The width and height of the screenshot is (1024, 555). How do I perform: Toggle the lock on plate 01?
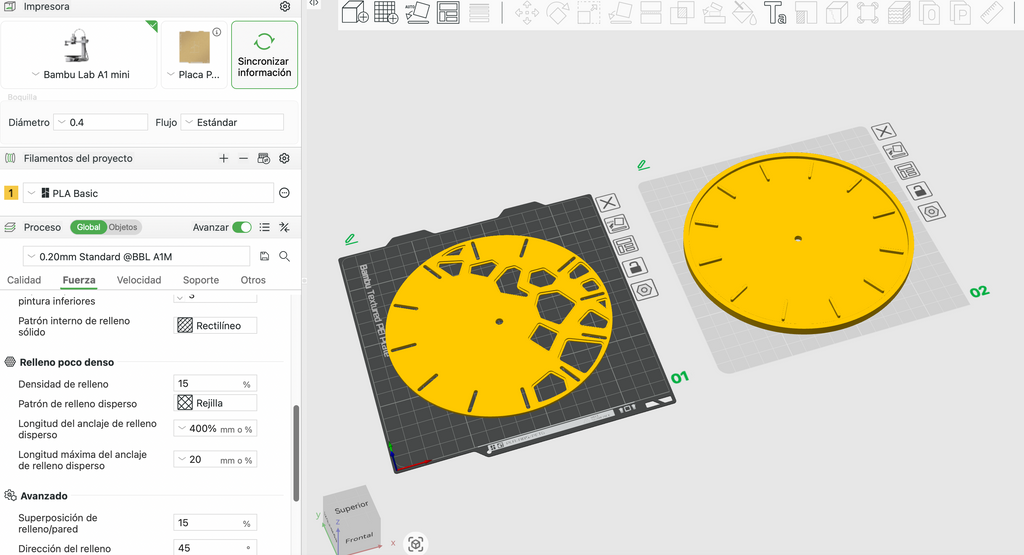(x=635, y=267)
